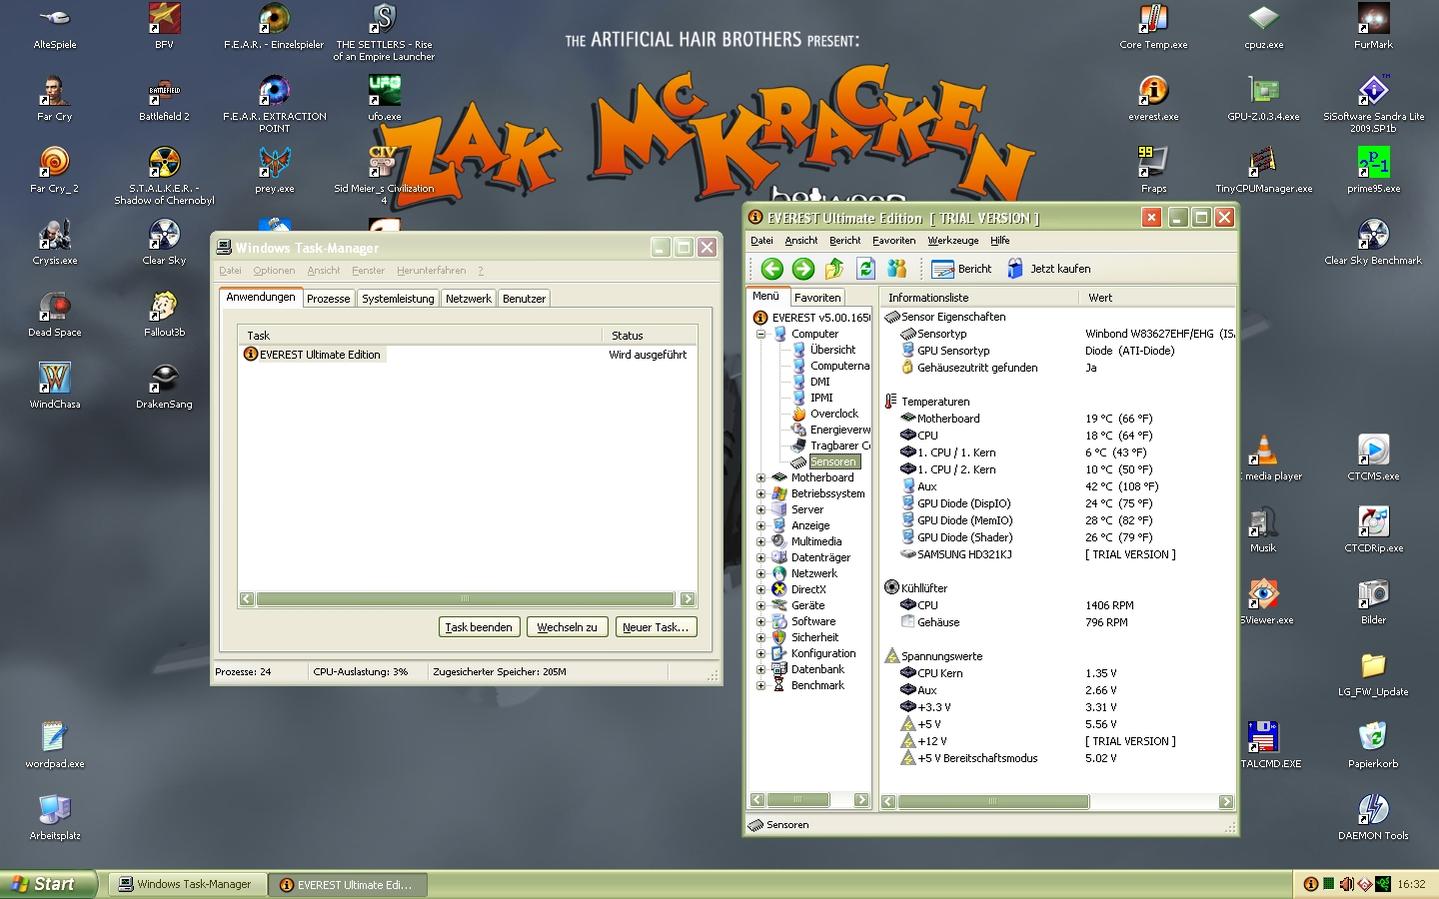Click the EVEREST Ultimate Edi... taskbar button

347,884
